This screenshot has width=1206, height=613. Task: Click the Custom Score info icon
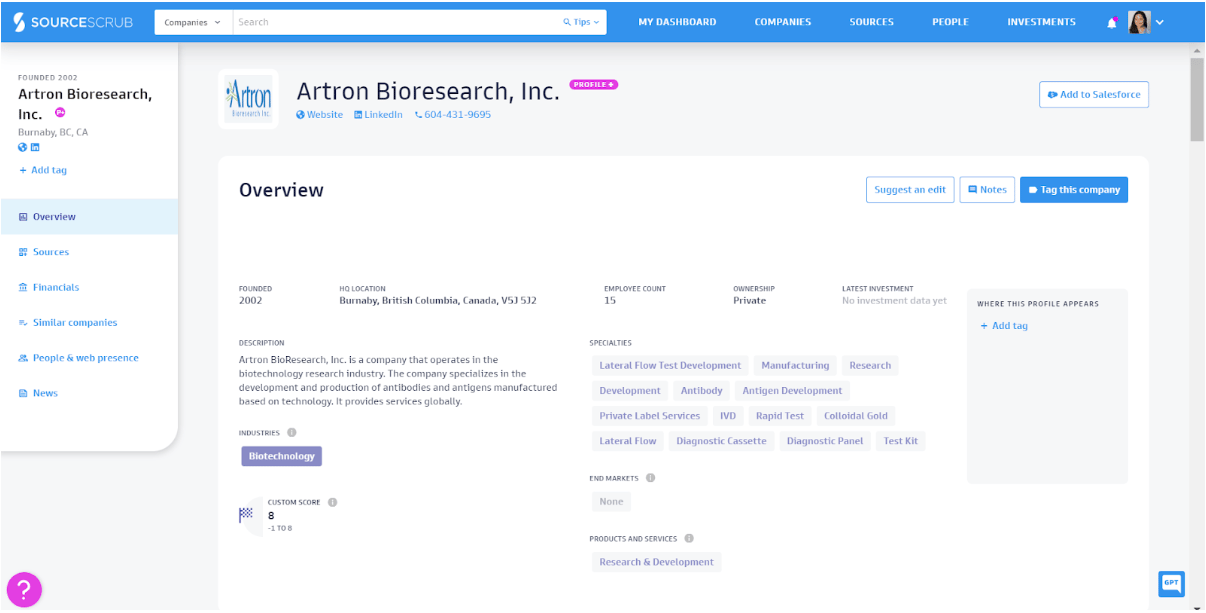[333, 502]
